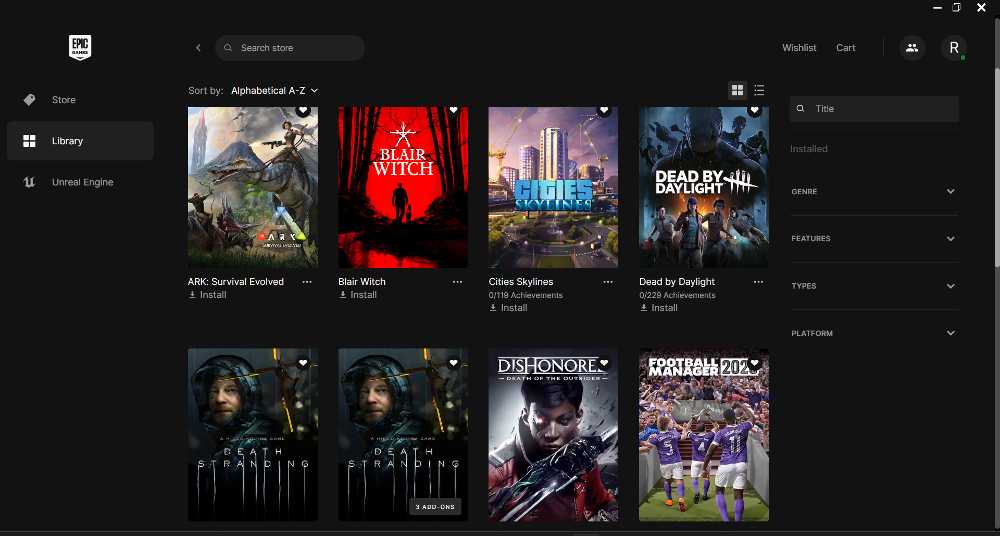Toggle favorite heart on Blair Witch

[454, 110]
